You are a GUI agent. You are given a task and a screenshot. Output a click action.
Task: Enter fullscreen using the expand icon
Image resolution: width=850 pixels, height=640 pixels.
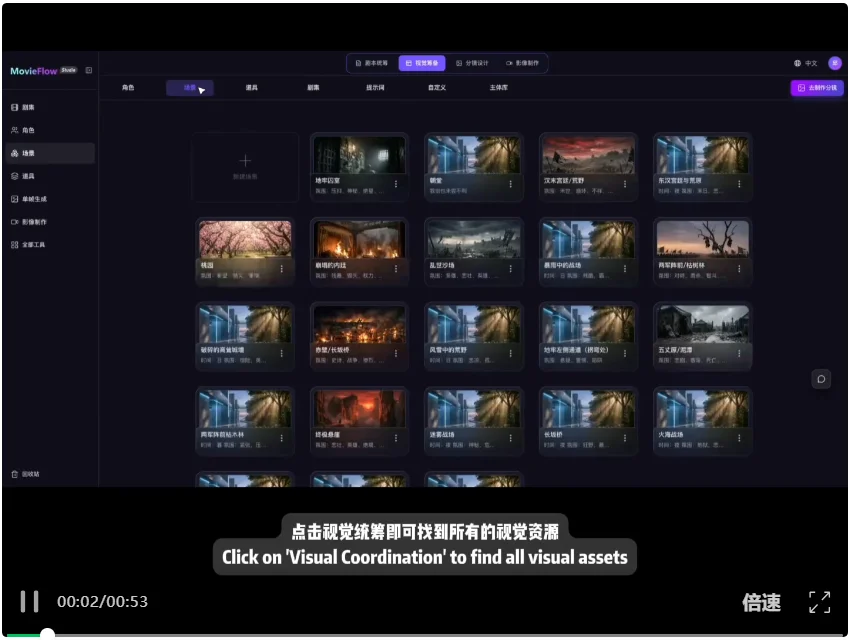coord(819,602)
